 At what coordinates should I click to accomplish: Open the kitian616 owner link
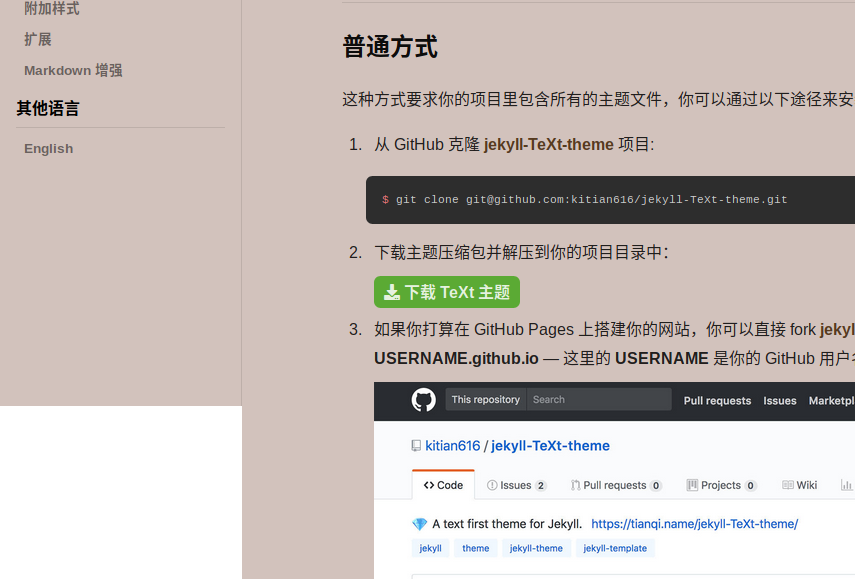[453, 446]
